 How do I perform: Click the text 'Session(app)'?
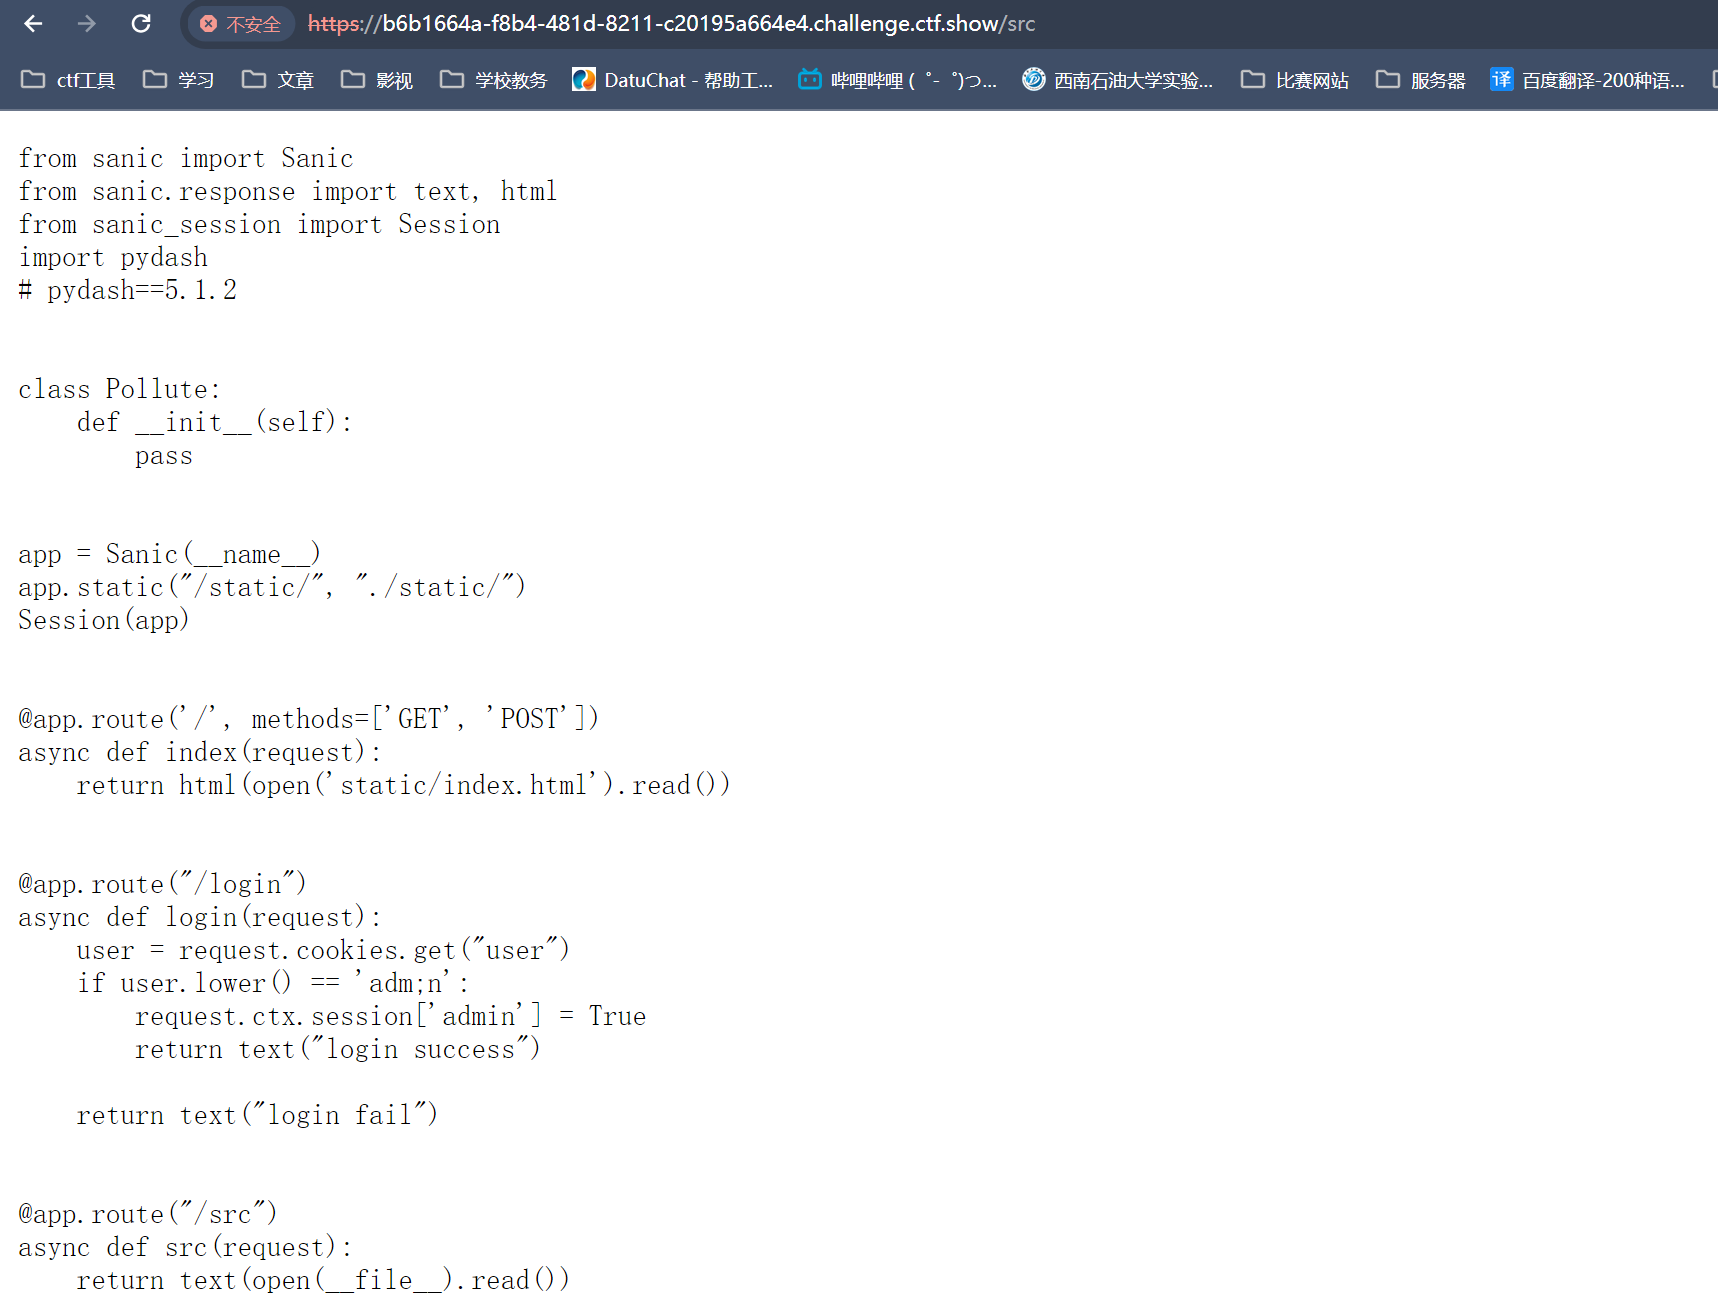click(104, 620)
